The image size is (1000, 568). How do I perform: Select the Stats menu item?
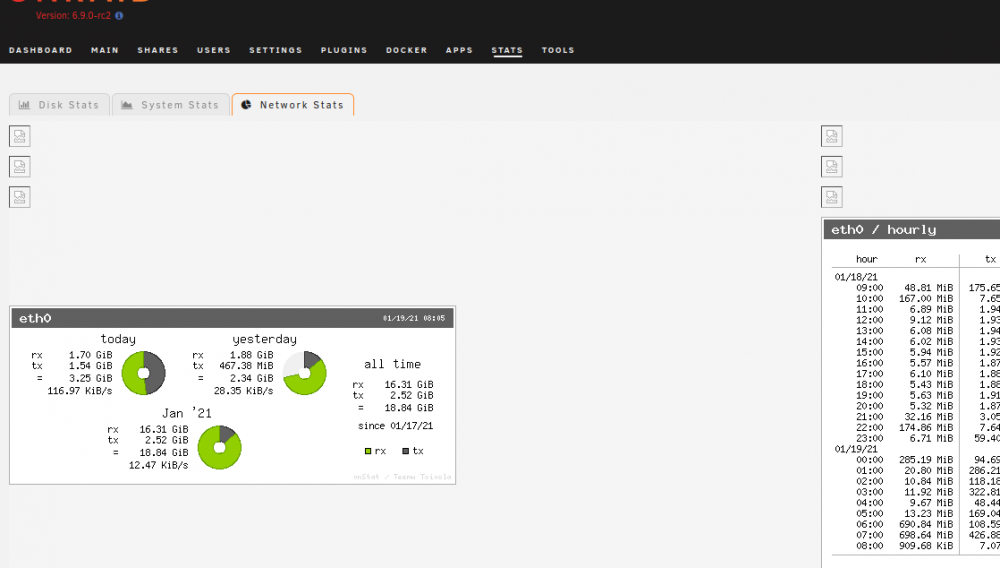pyautogui.click(x=507, y=50)
